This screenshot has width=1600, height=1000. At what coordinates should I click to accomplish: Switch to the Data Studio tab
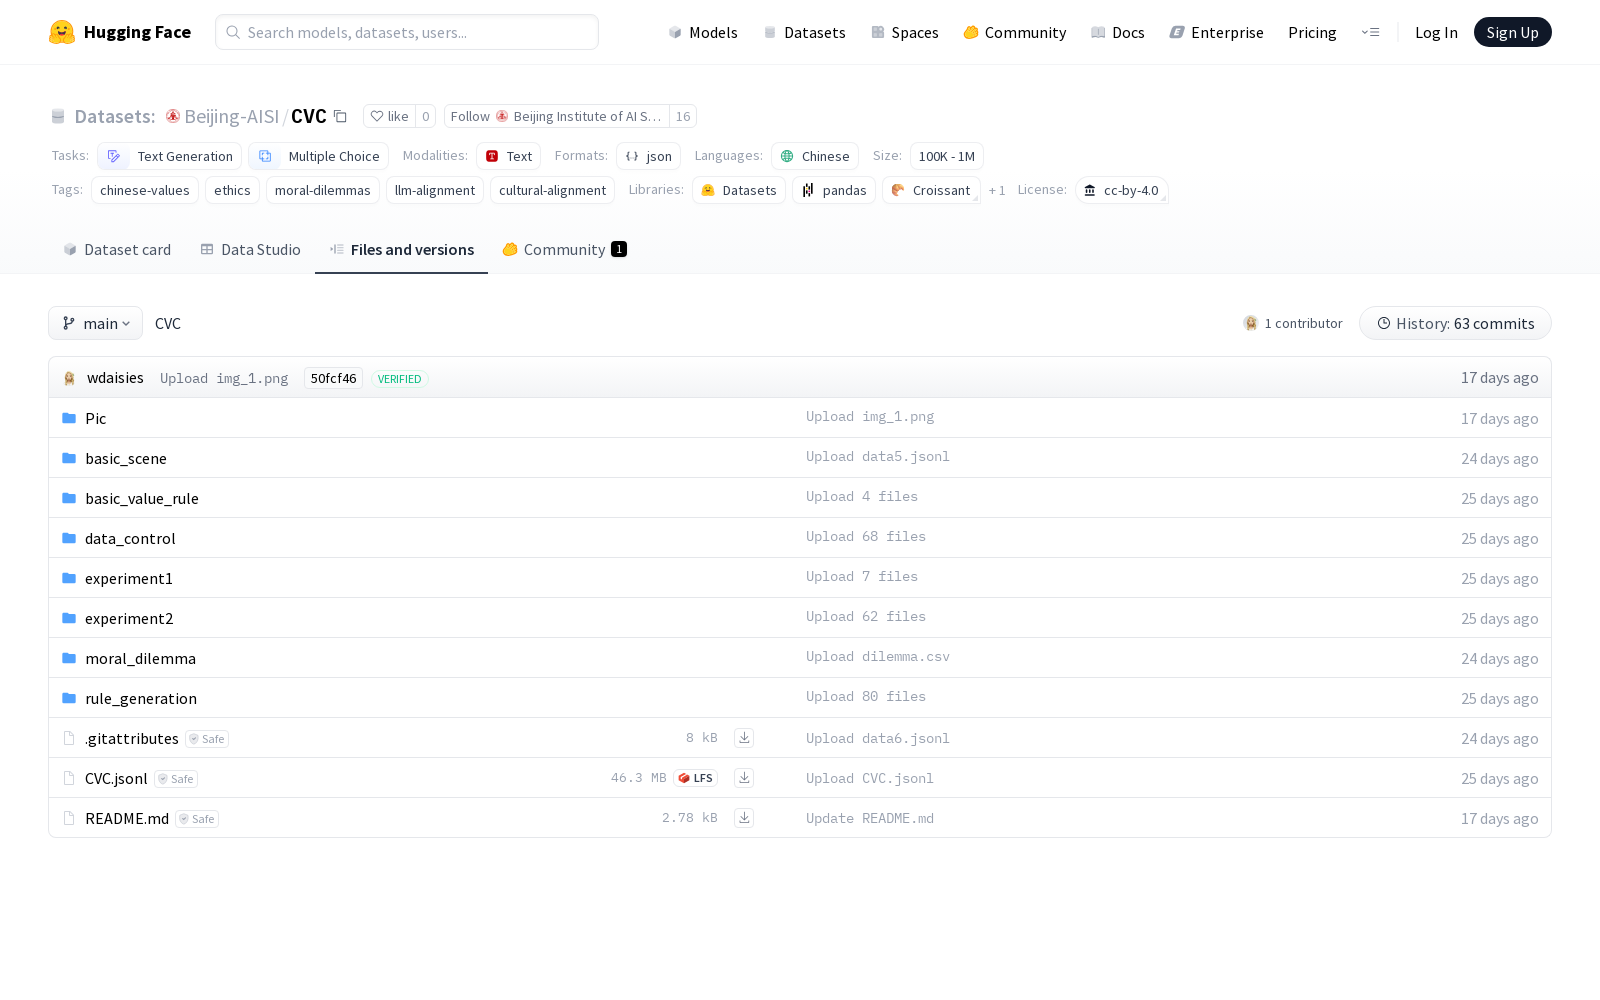[x=250, y=249]
